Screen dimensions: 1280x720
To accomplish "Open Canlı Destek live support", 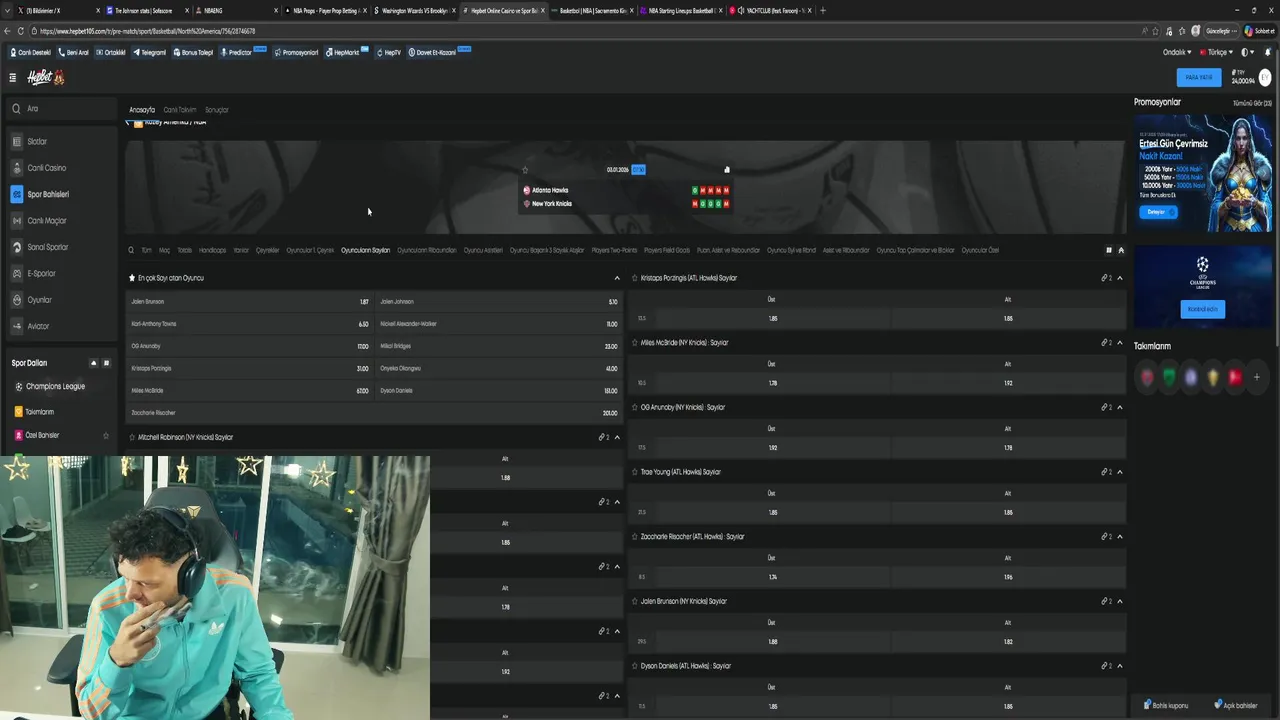I will 30,52.
